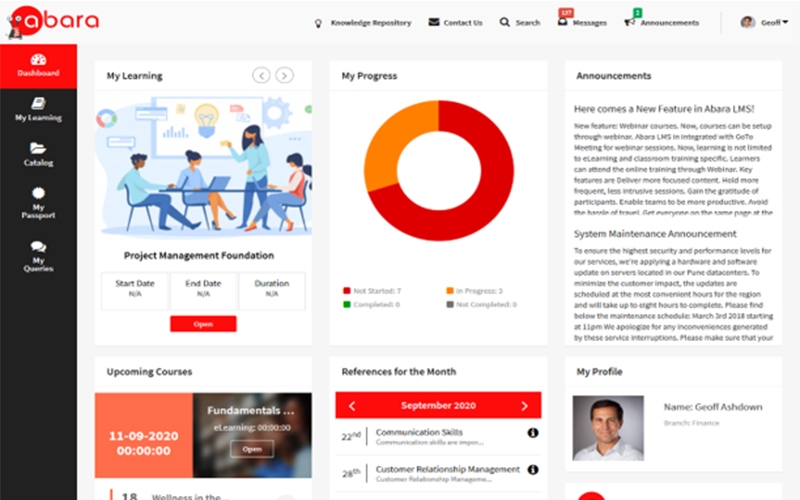This screenshot has height=500, width=800.
Task: Go to previous month in References calendar
Action: 352,406
